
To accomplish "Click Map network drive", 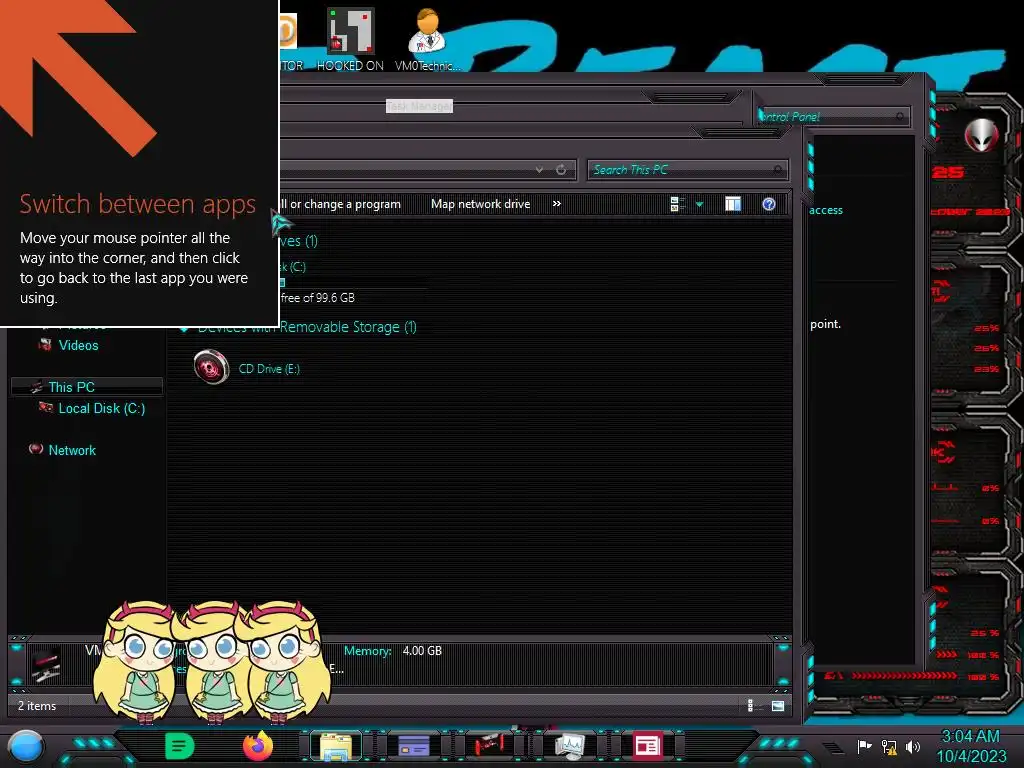I will (481, 204).
